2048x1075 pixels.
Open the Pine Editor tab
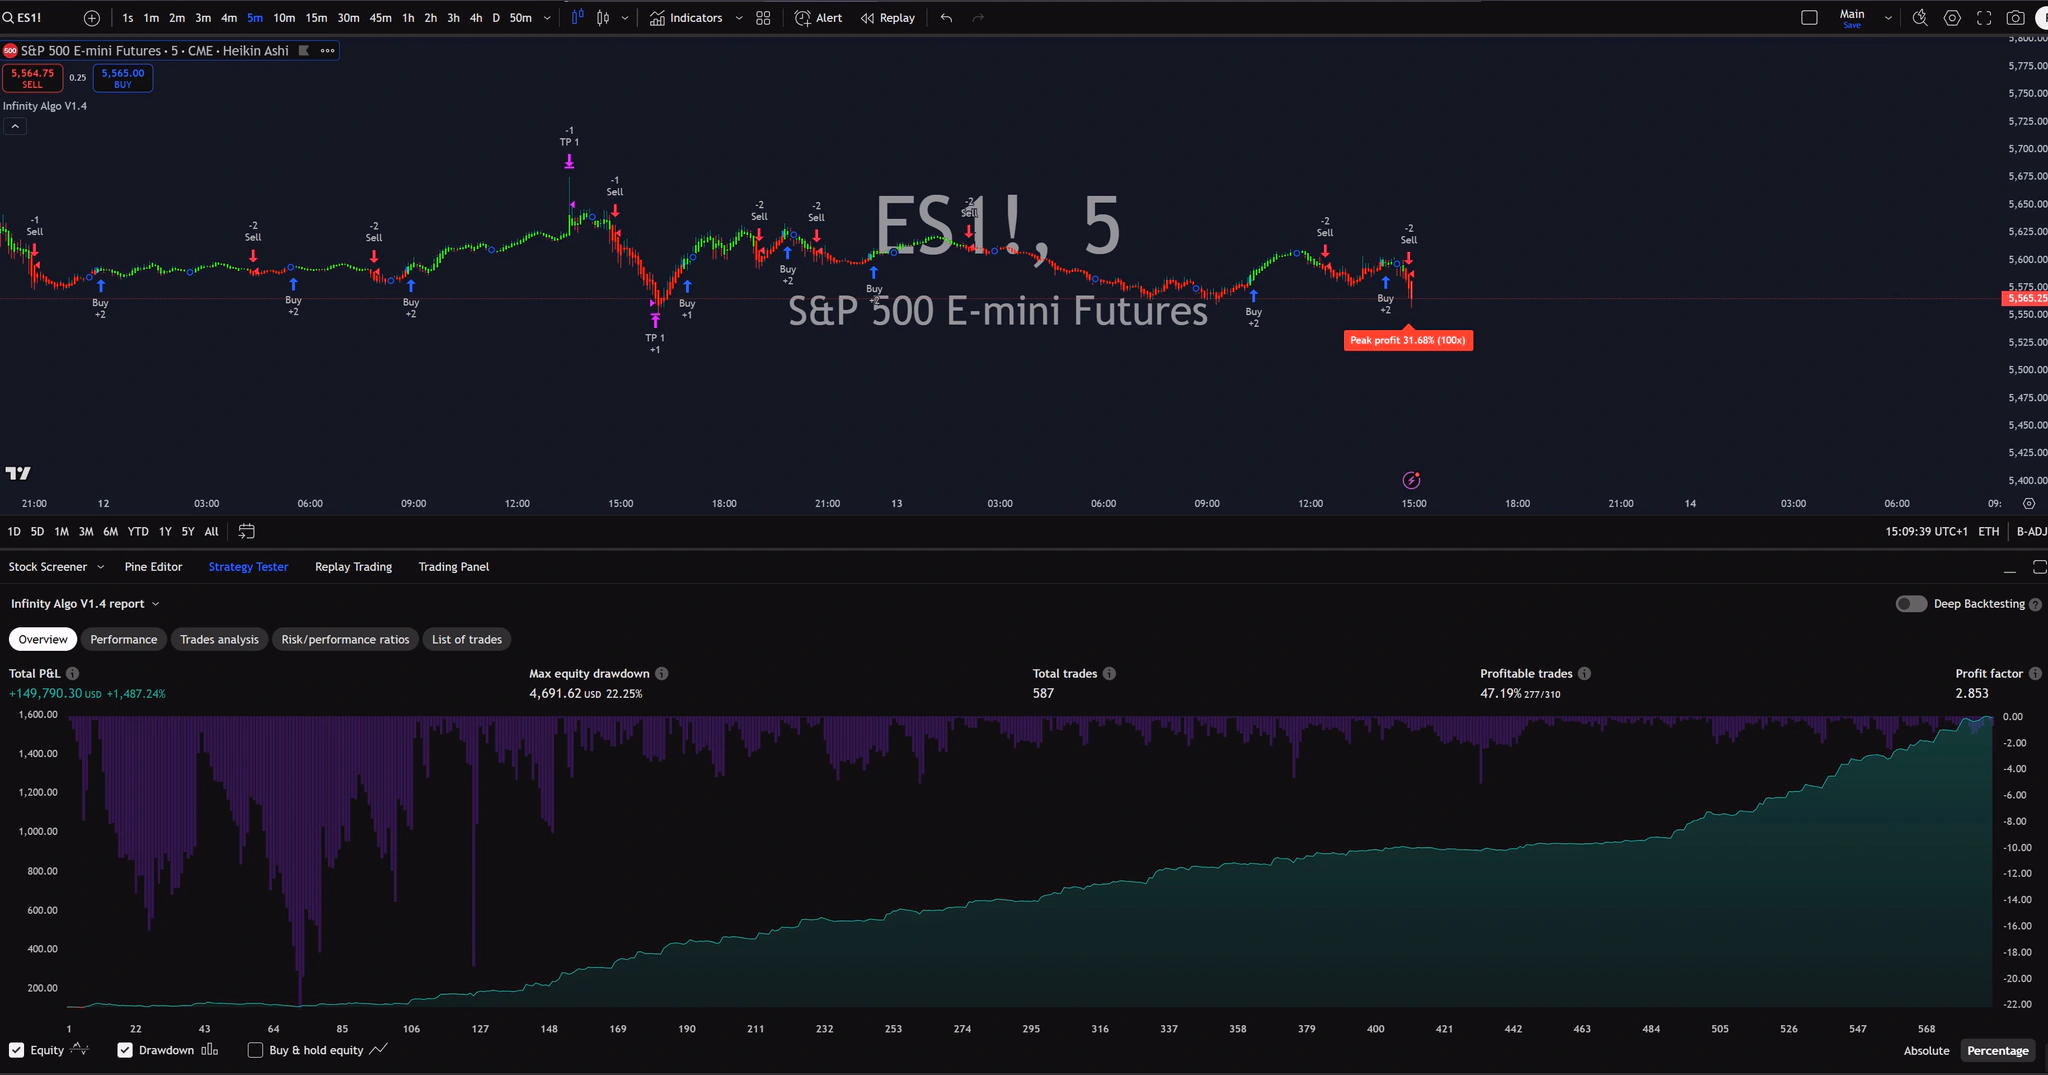[x=153, y=566]
